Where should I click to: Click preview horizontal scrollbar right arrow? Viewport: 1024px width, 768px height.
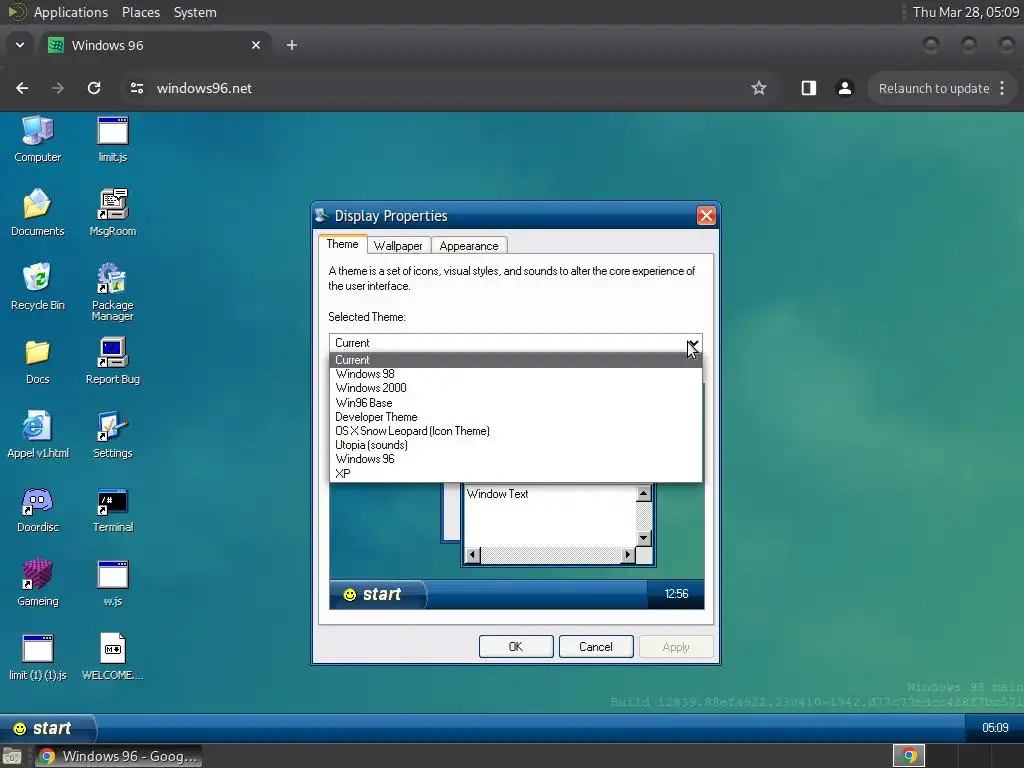coord(628,555)
